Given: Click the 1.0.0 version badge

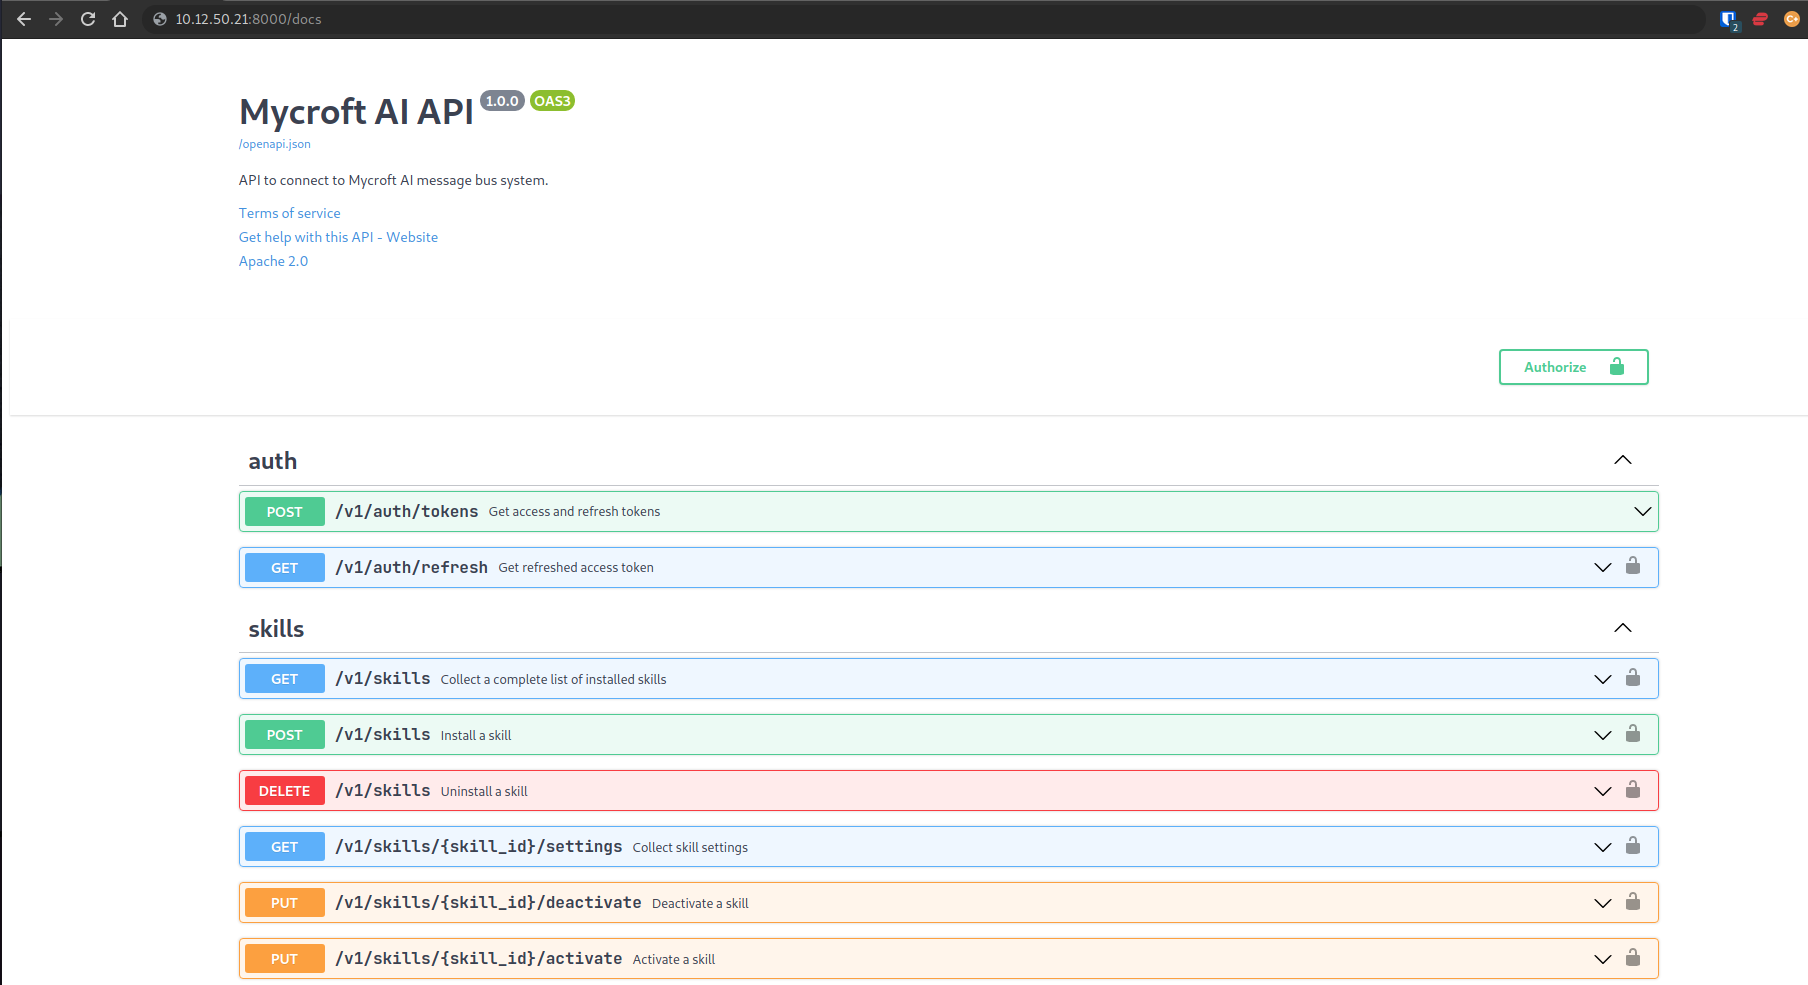Looking at the screenshot, I should pyautogui.click(x=502, y=101).
